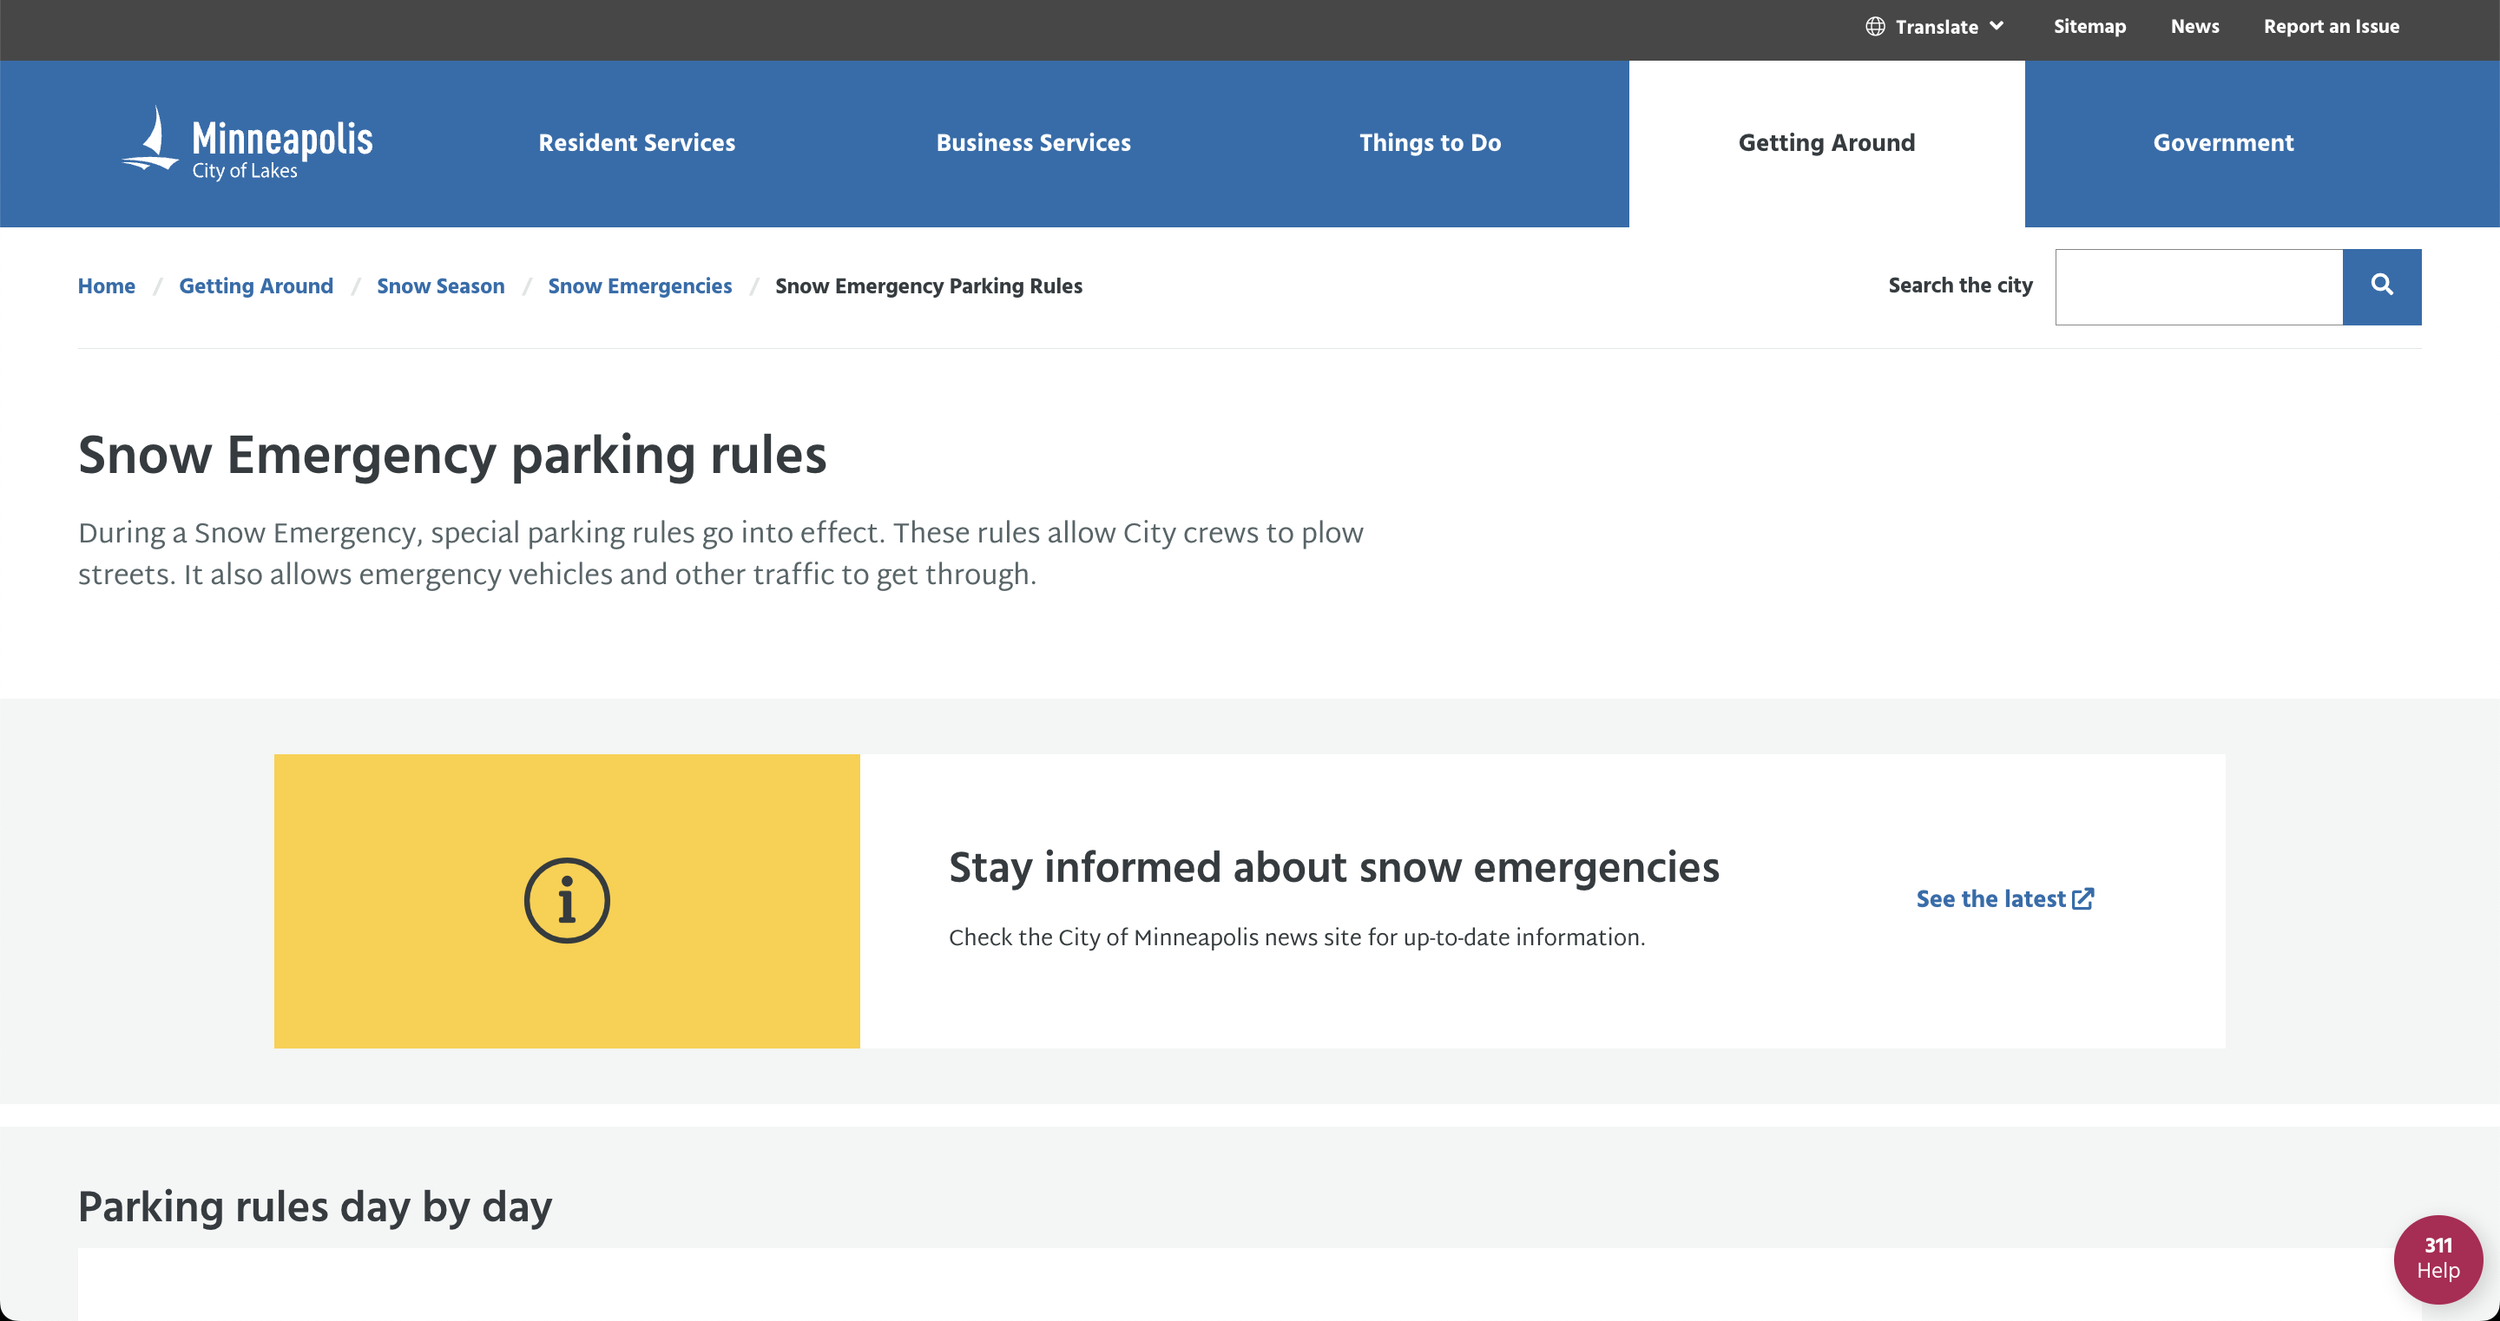The height and width of the screenshot is (1321, 2500).
Task: Go to Home breadcrumb
Action: tap(106, 286)
